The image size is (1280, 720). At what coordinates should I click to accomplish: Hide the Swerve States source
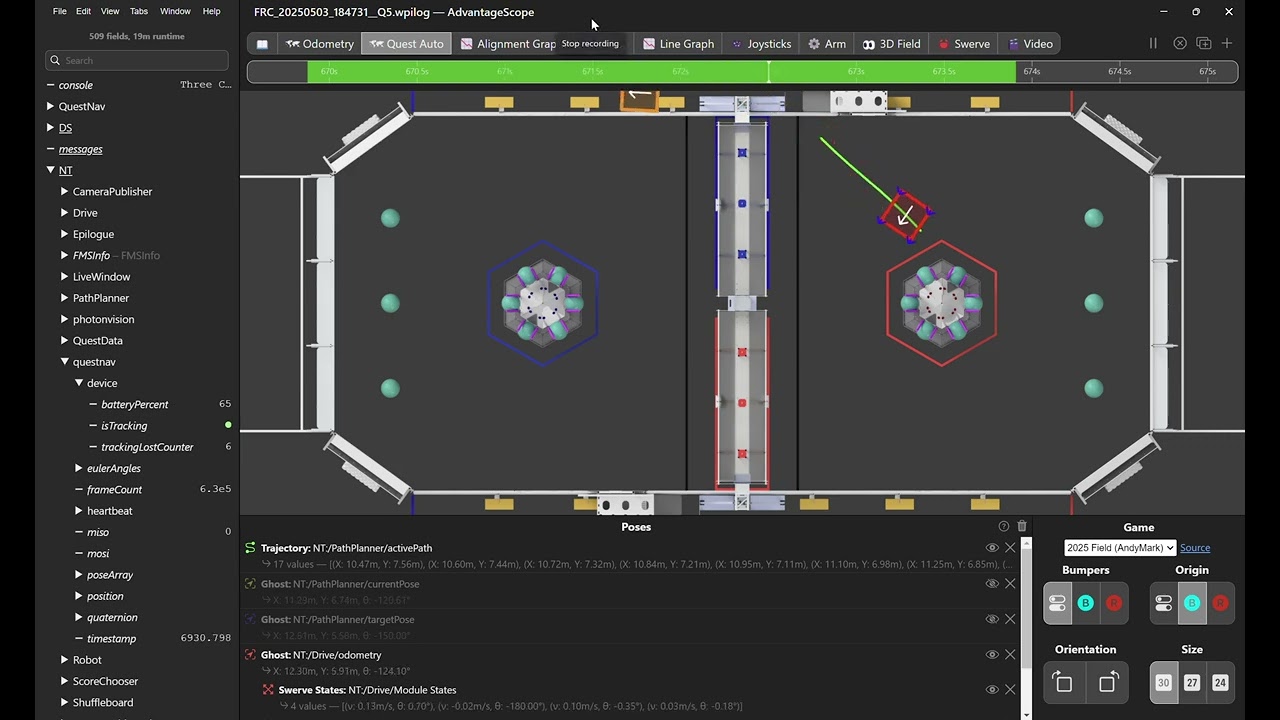[x=992, y=690]
